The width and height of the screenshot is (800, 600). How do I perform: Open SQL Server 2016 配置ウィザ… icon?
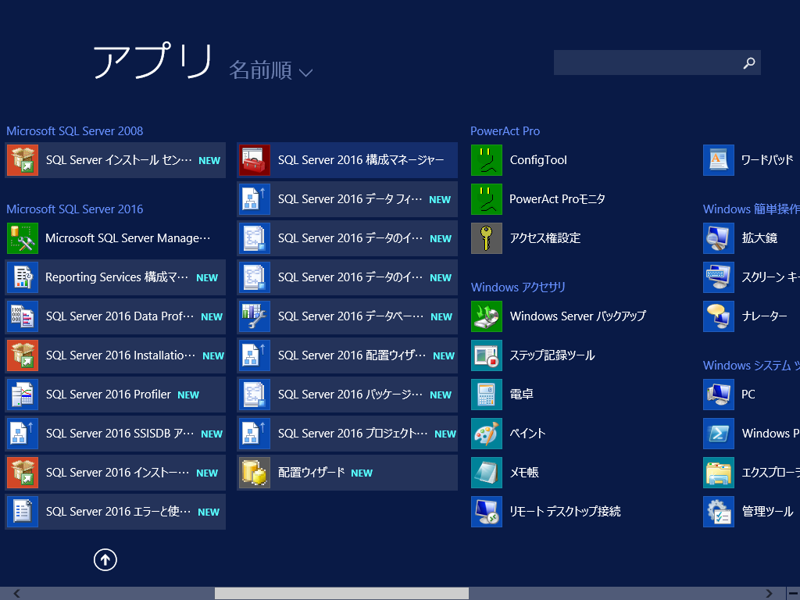[255, 356]
